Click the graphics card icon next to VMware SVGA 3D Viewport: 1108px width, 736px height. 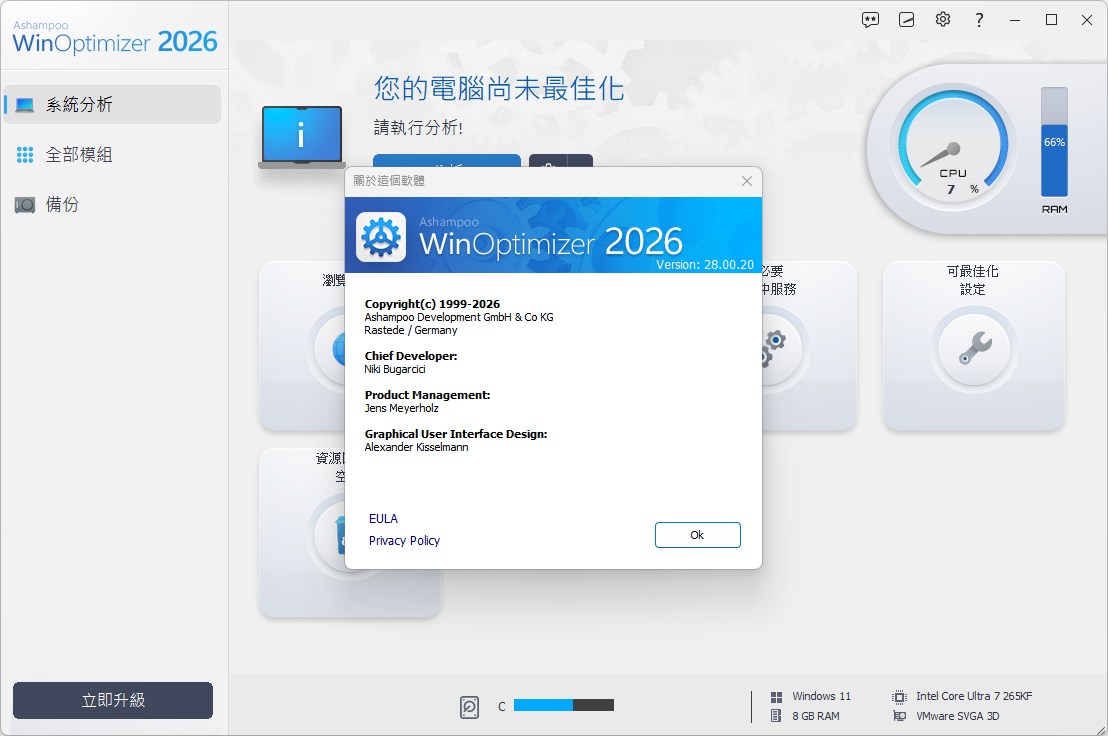(x=899, y=716)
